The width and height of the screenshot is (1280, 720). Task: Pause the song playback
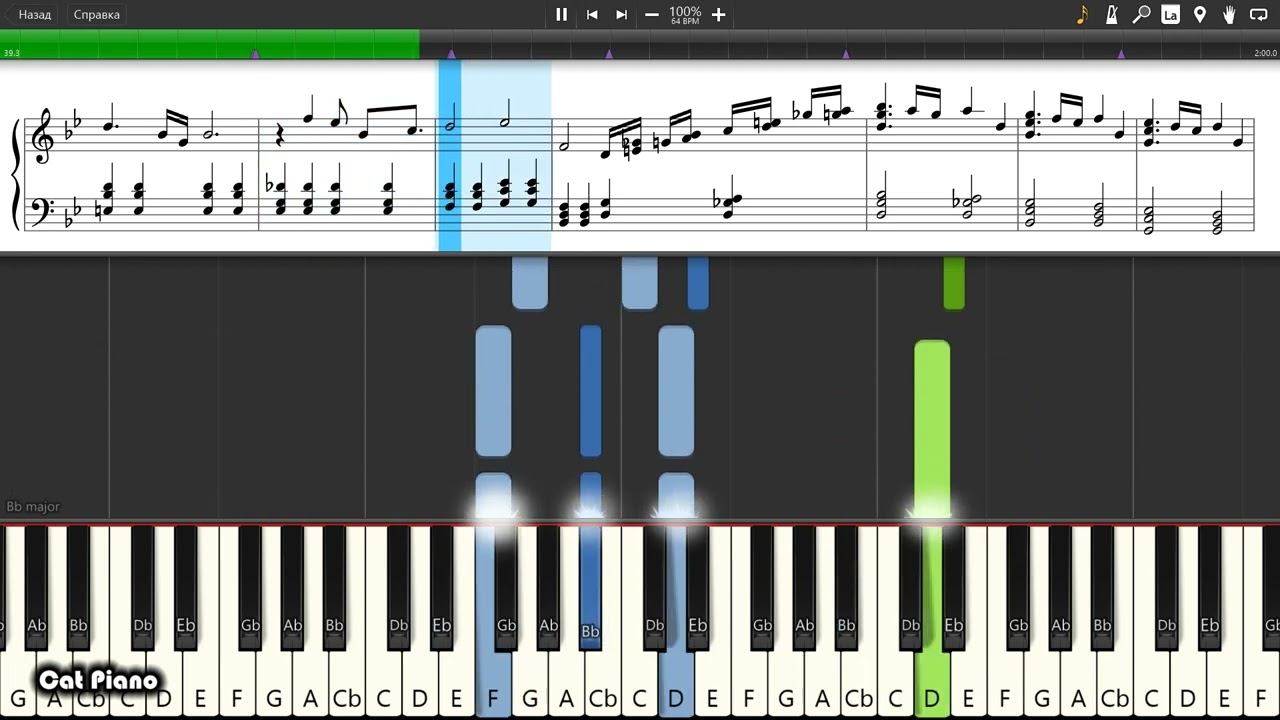click(561, 14)
